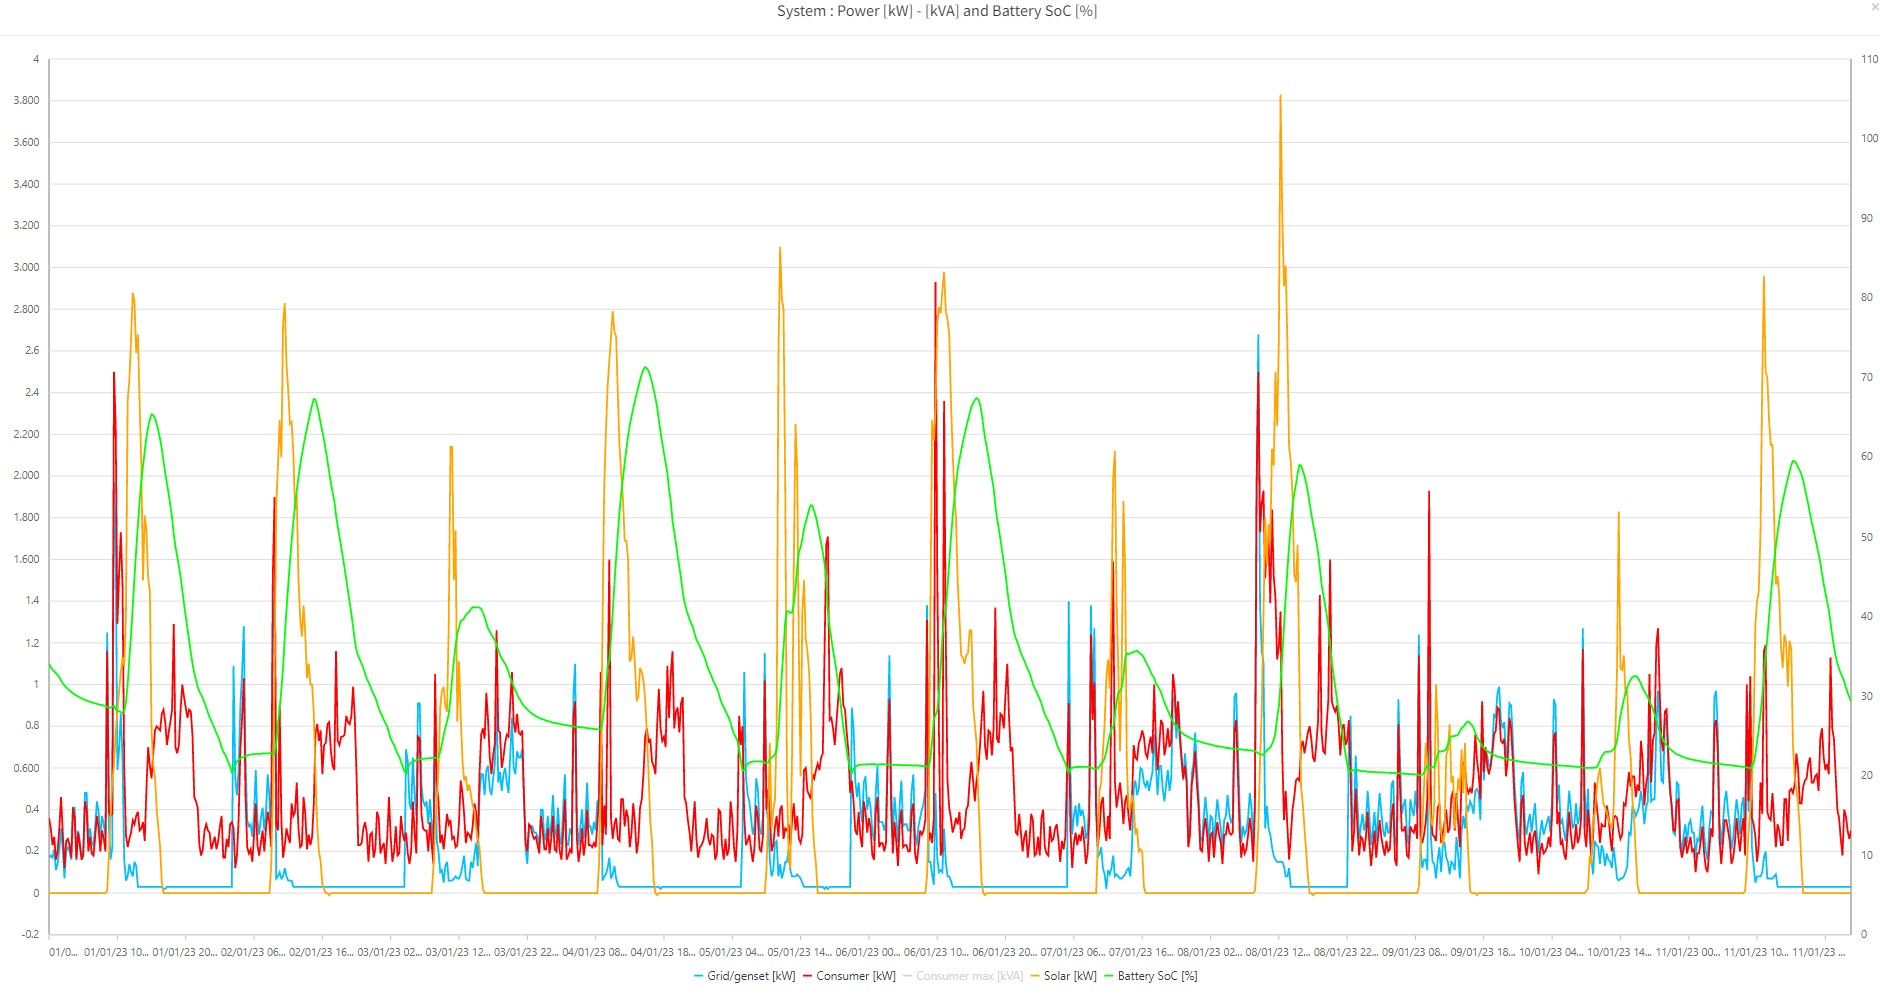Toggle the Battery SoC [%] legend entry
This screenshot has height=995, width=1880.
[x=1151, y=976]
